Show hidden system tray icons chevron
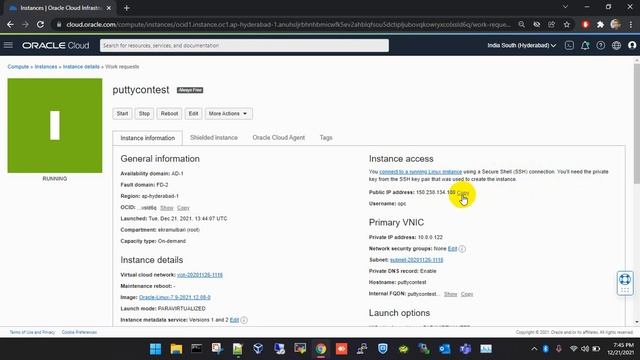Screen dimensions: 640x360 pos(534,349)
